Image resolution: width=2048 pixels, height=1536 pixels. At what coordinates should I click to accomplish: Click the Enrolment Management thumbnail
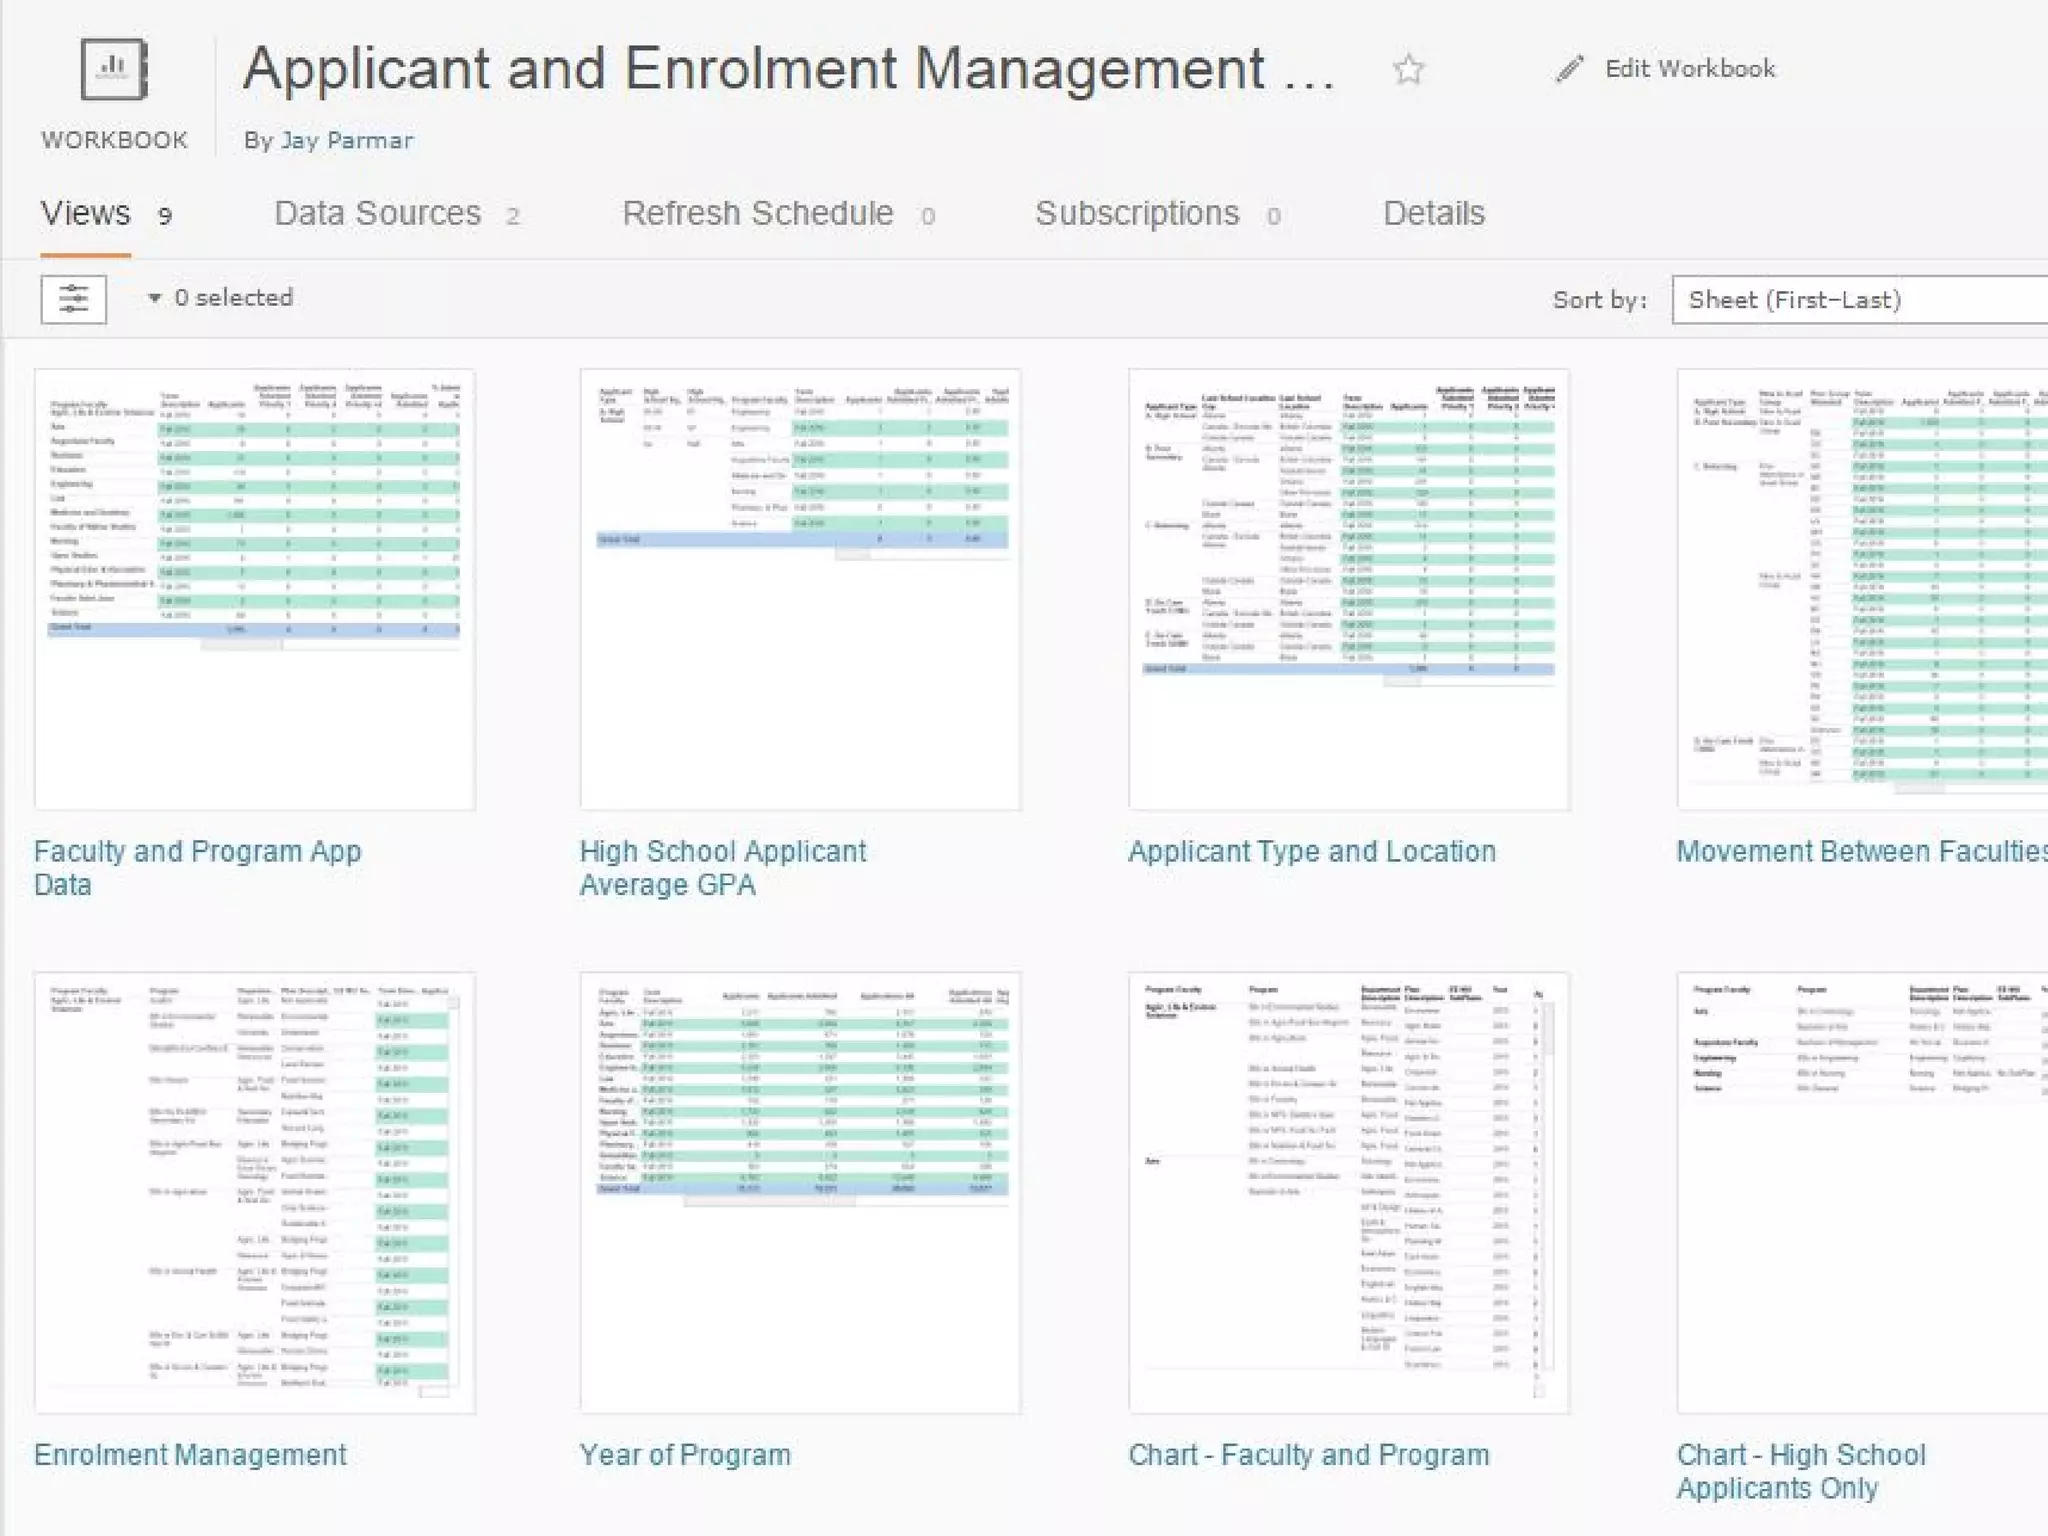coord(254,1192)
